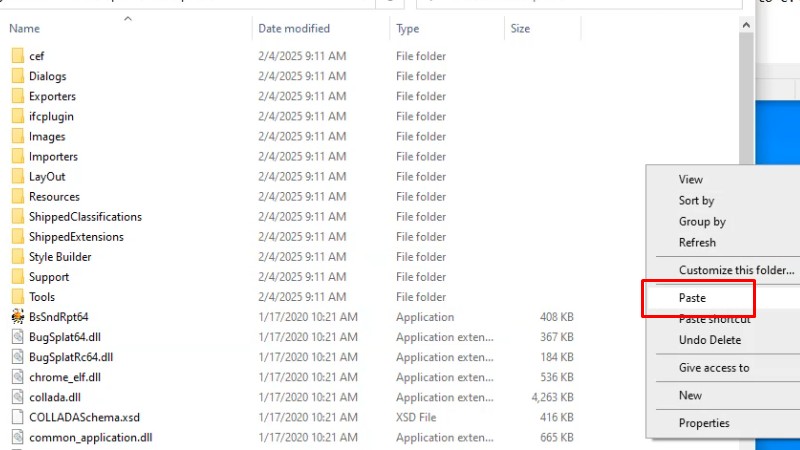Image resolution: width=800 pixels, height=450 pixels.
Task: Click the Style Builder folder icon
Action: tap(17, 257)
